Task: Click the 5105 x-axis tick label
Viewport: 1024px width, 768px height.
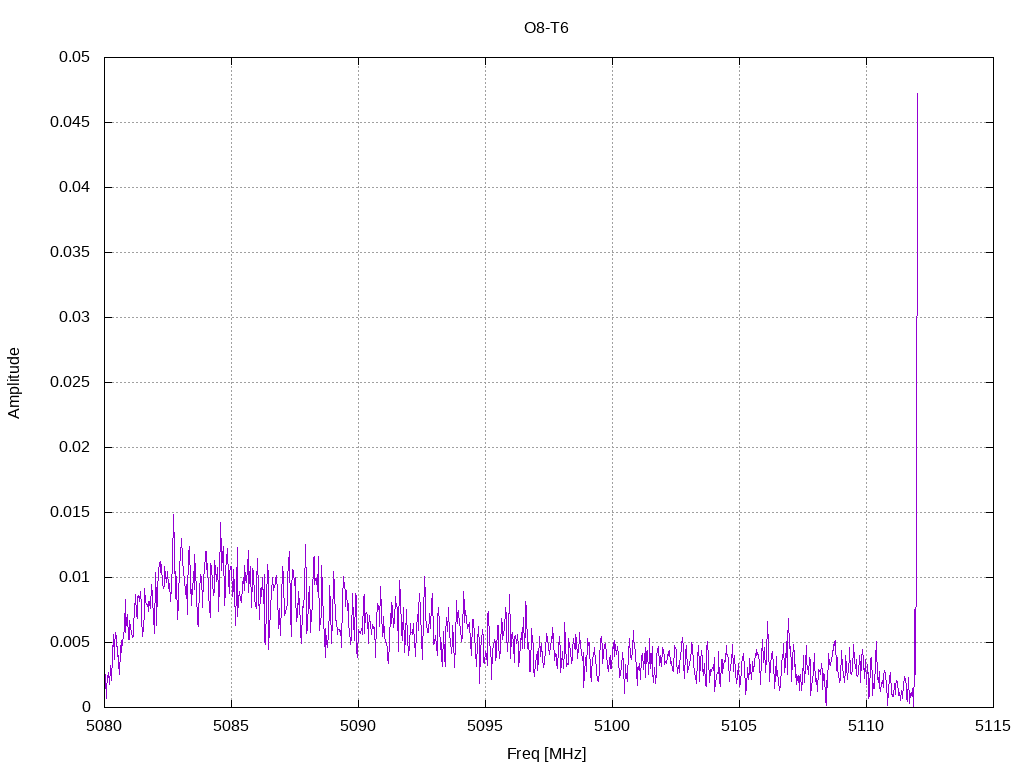Action: [739, 726]
